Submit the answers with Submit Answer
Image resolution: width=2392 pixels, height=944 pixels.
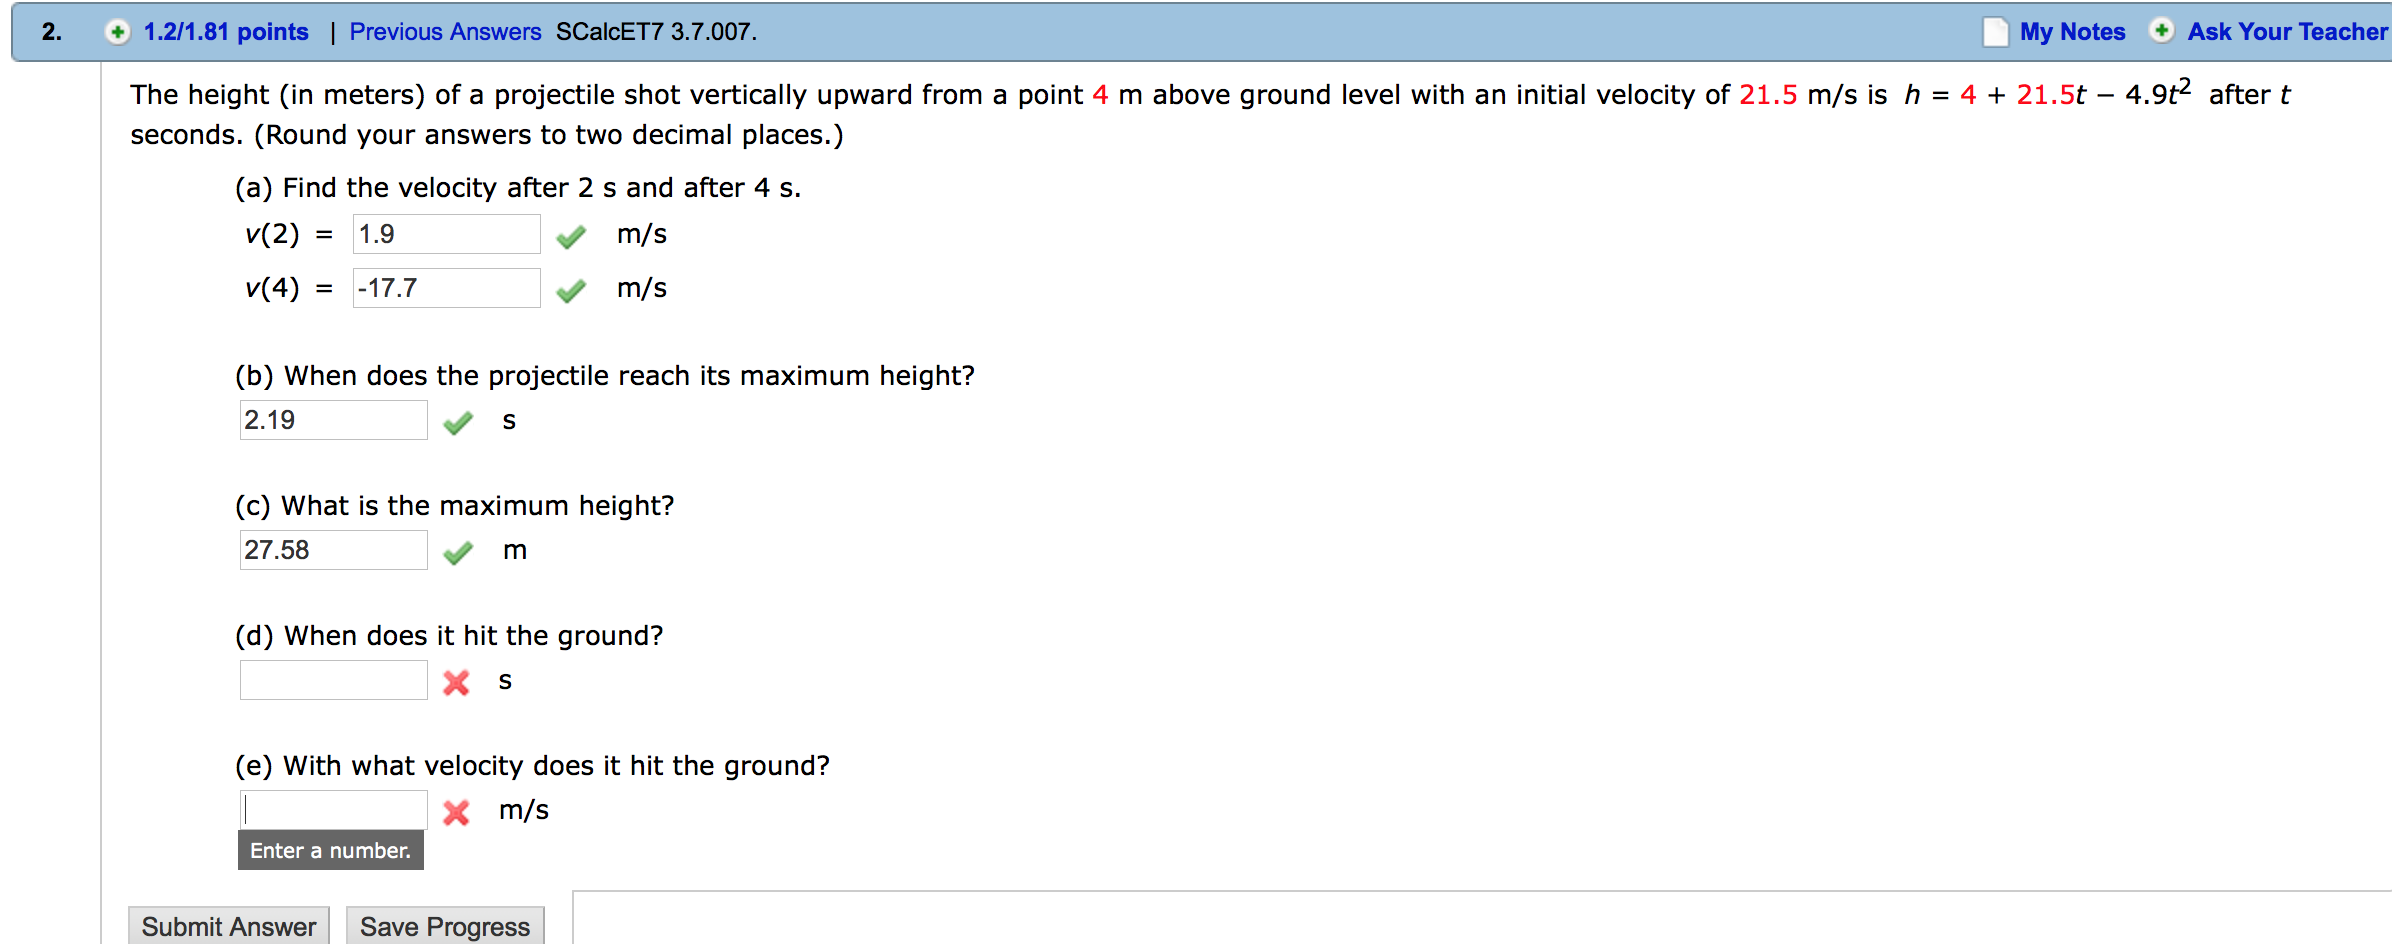click(x=228, y=925)
